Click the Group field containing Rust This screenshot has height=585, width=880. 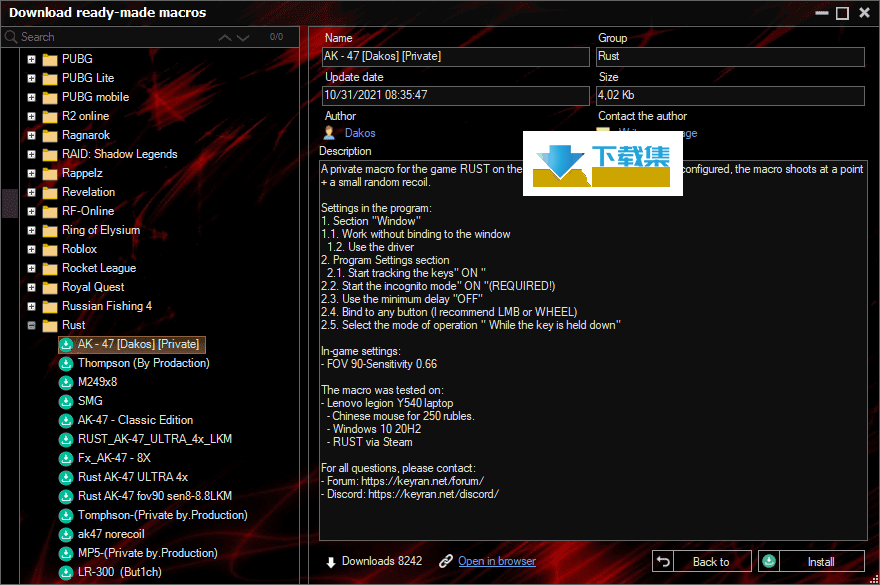point(730,57)
